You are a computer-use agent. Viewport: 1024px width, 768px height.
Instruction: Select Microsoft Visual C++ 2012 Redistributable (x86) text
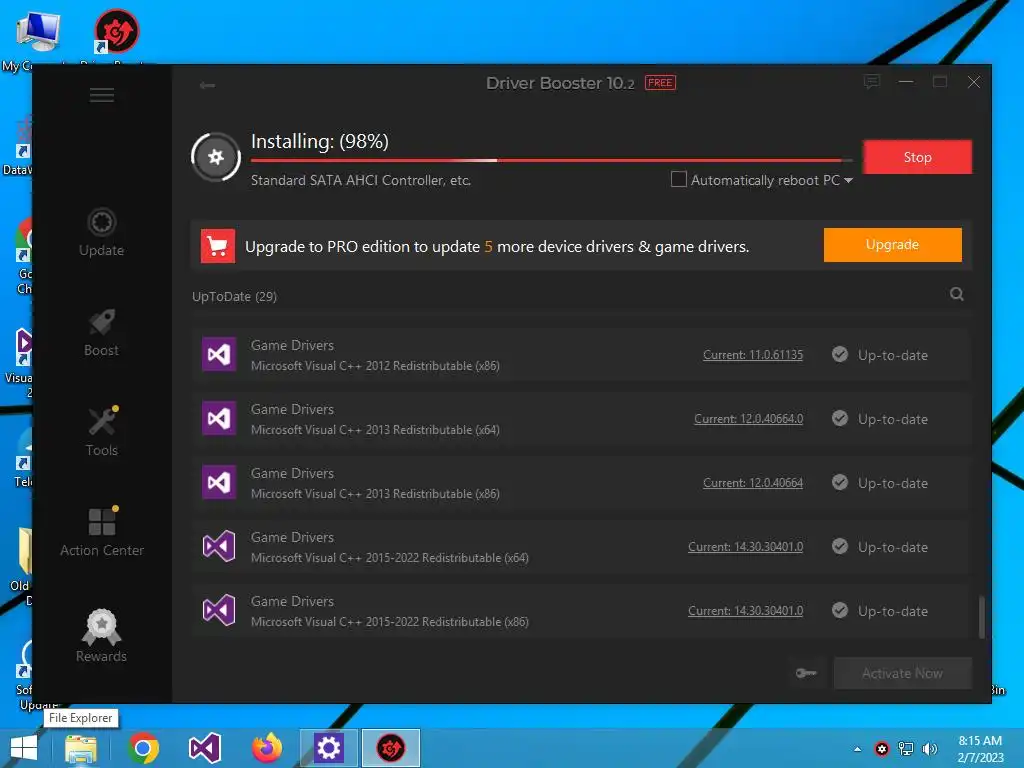coord(376,366)
